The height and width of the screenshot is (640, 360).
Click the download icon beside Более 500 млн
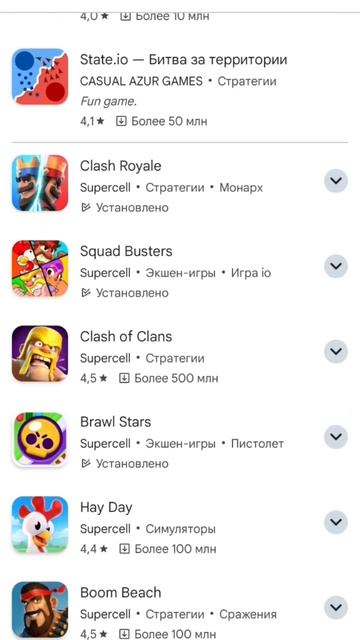point(124,378)
